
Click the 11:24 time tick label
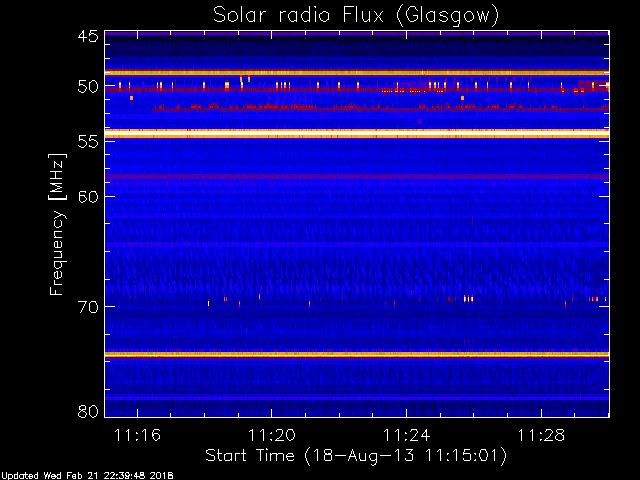click(x=407, y=435)
